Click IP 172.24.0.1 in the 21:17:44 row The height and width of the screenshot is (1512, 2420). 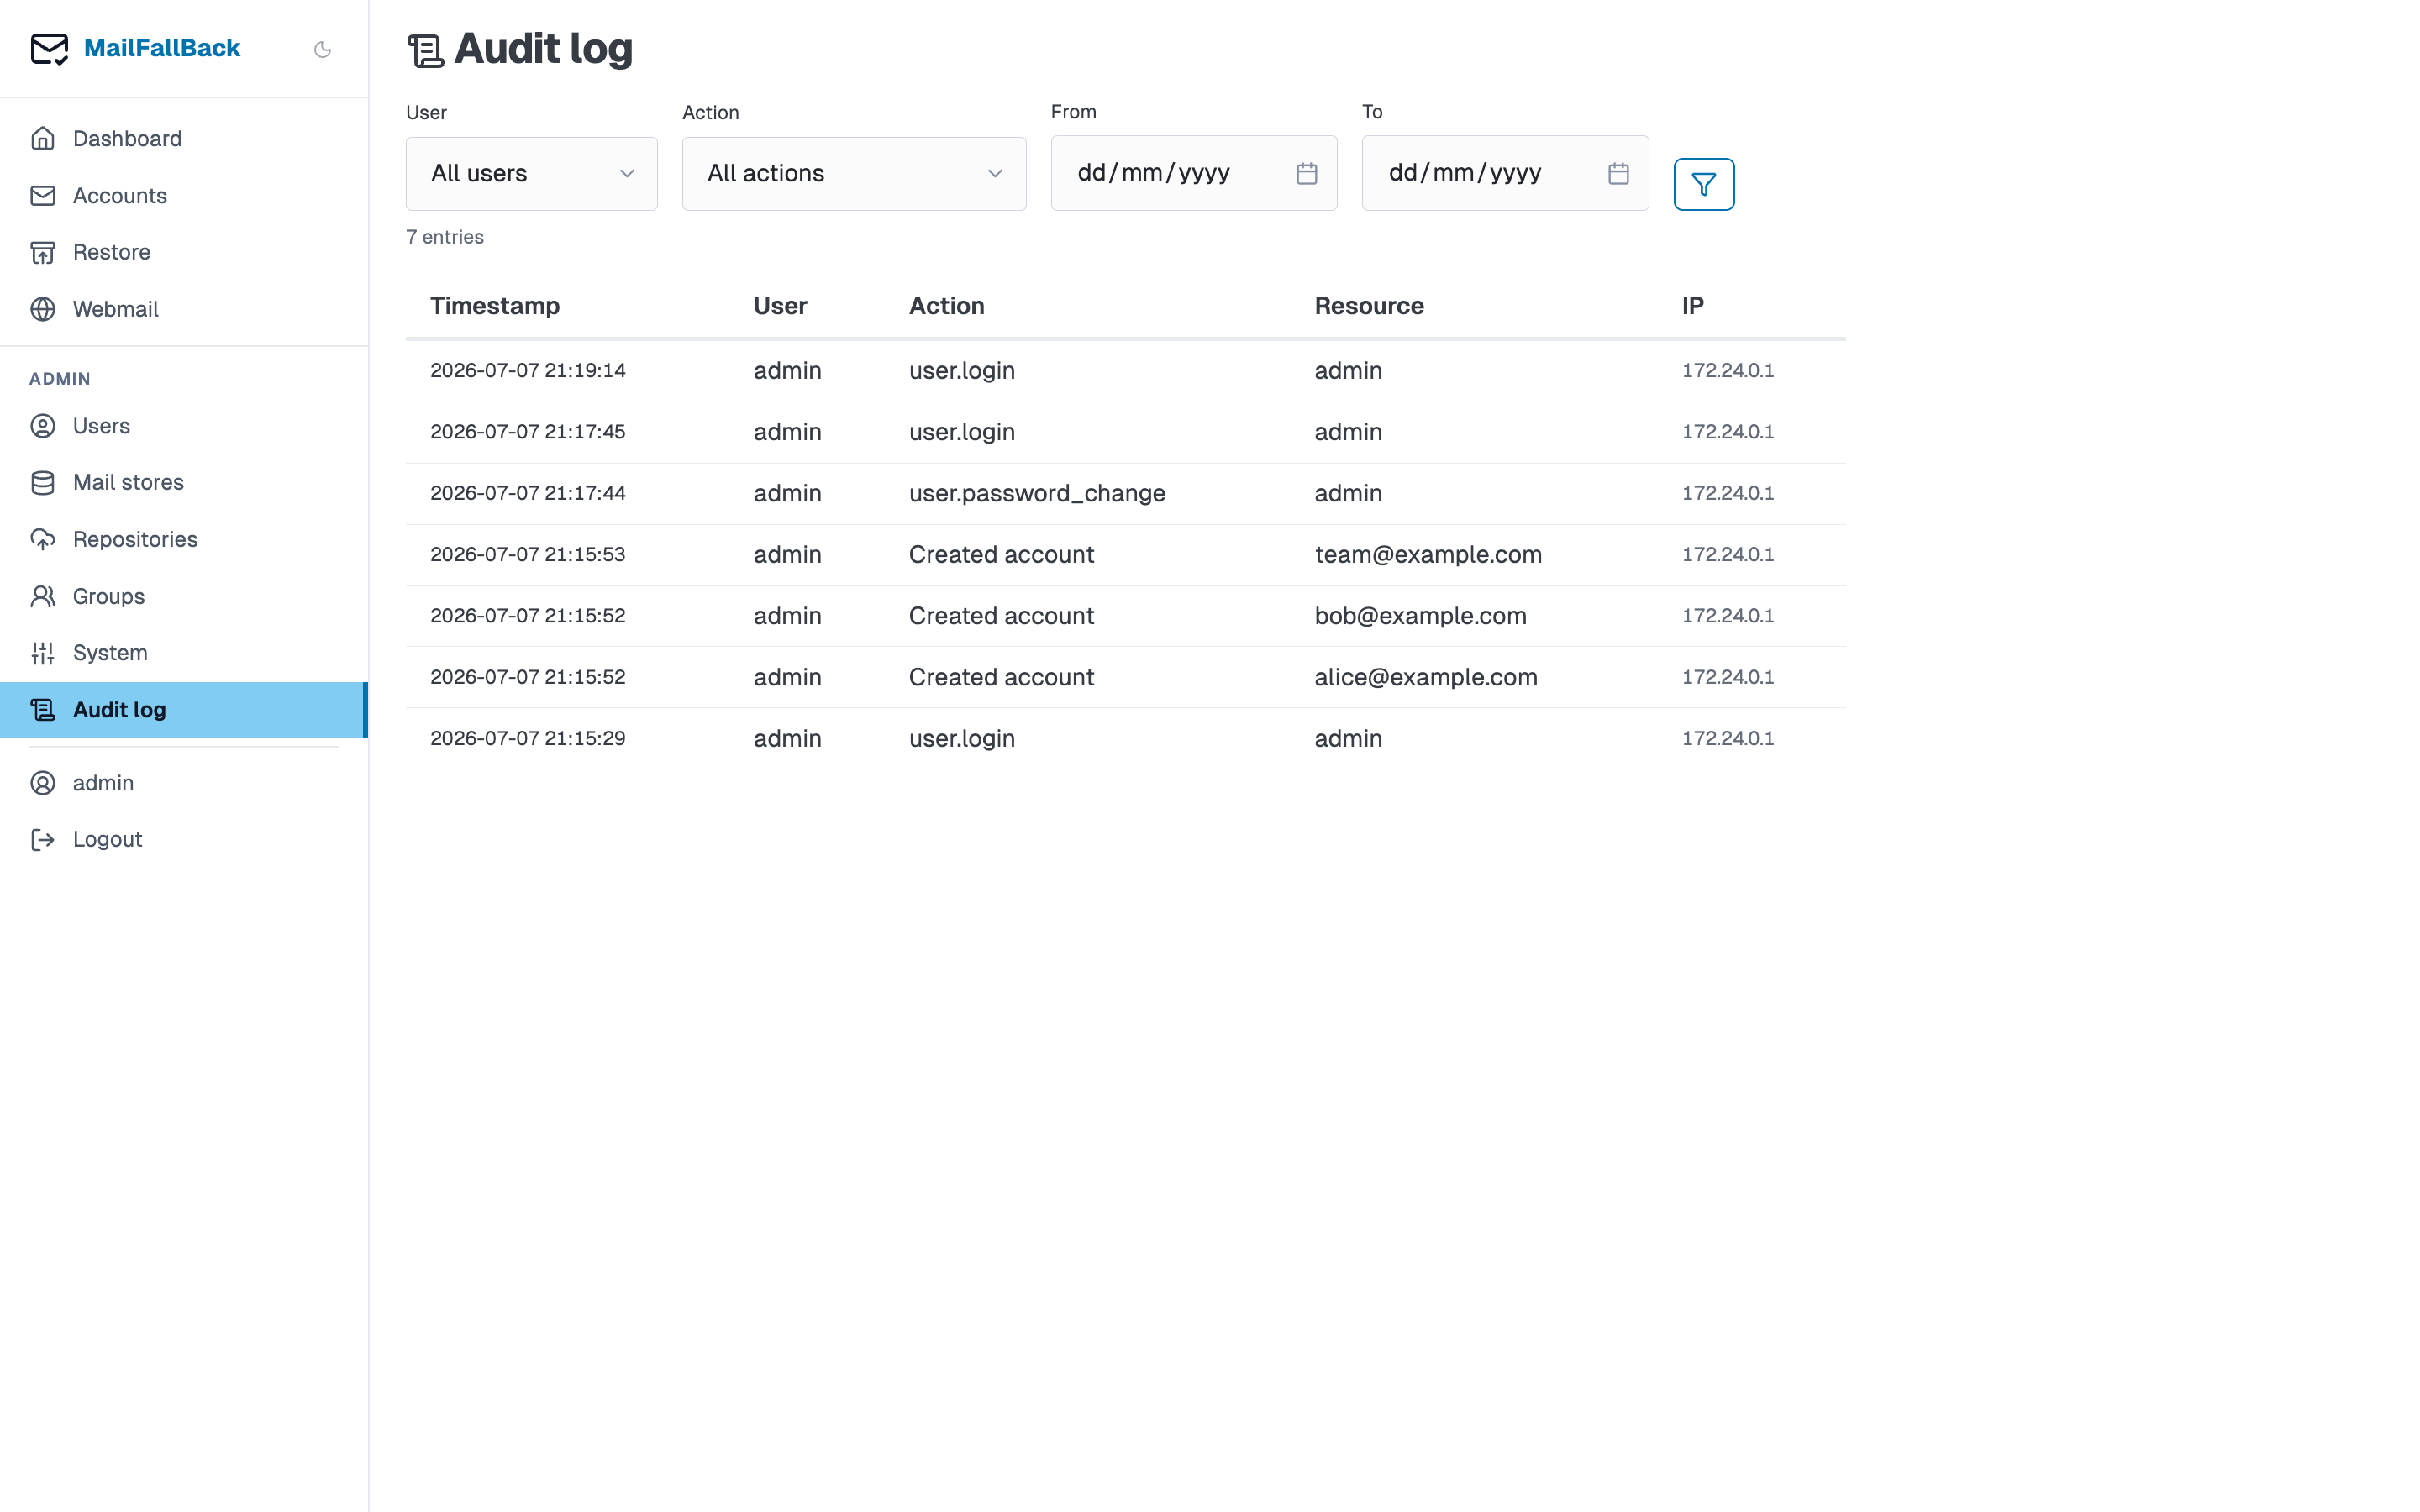pos(1728,493)
